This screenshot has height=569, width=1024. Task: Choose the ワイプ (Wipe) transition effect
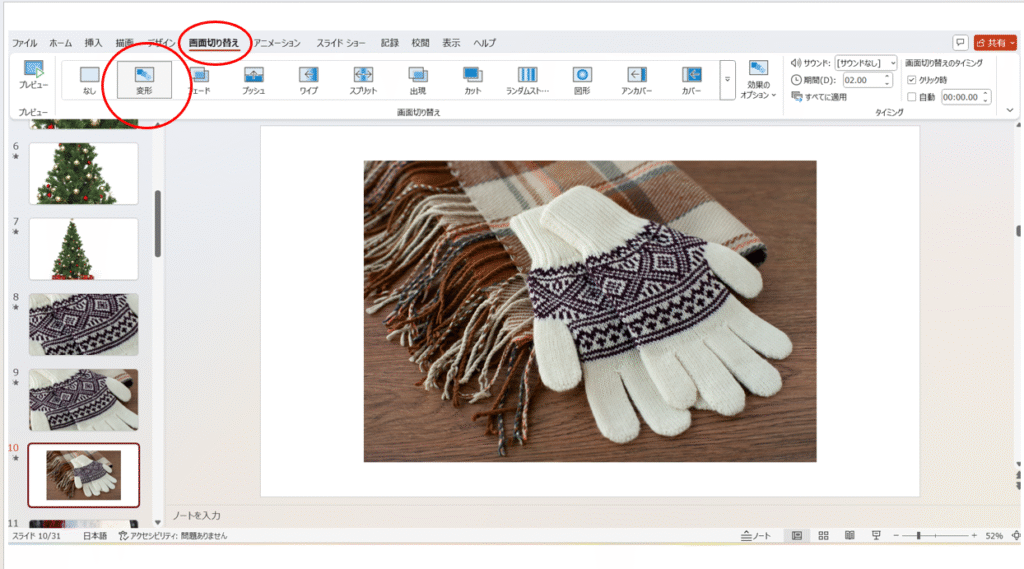308,80
